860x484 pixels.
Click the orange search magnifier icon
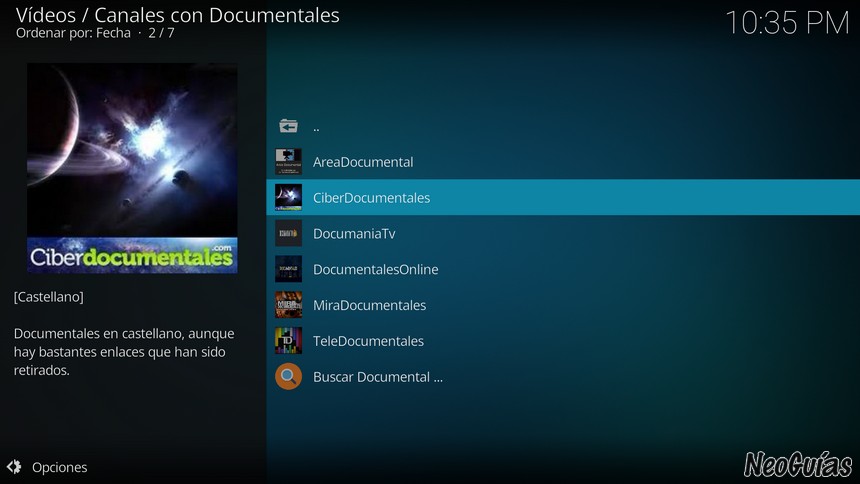pos(288,376)
